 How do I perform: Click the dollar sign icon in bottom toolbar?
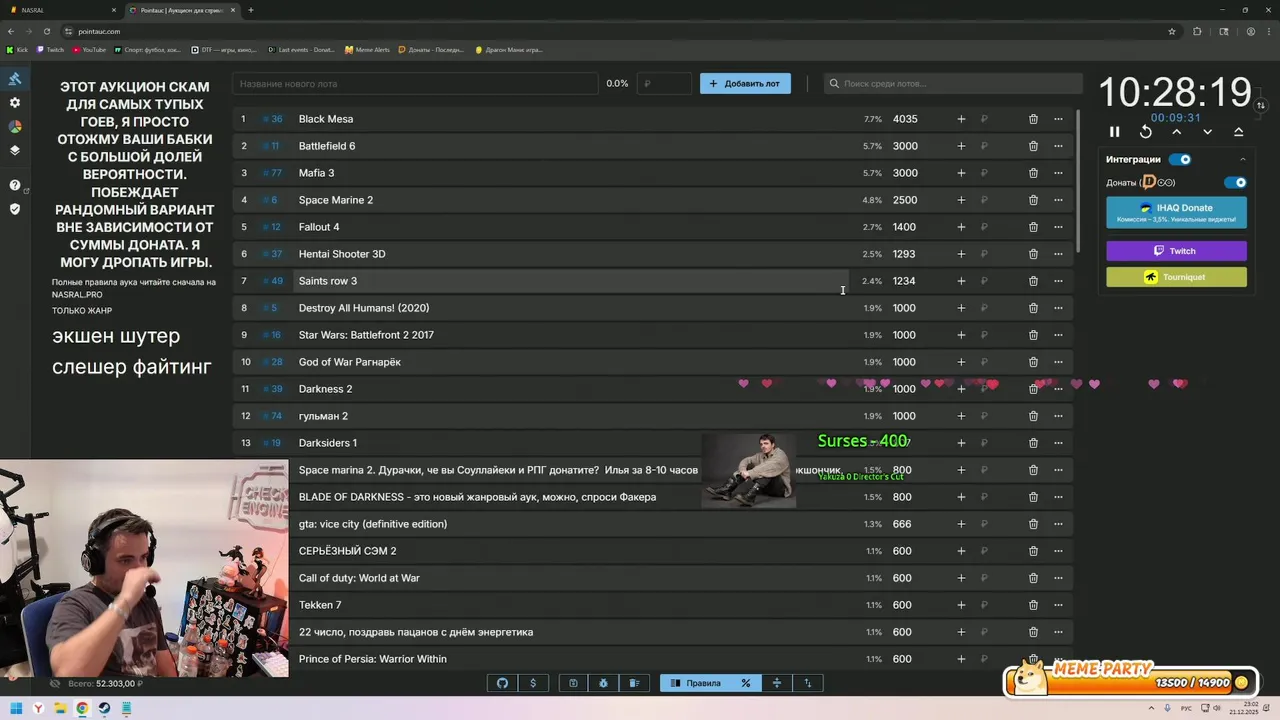(x=533, y=683)
